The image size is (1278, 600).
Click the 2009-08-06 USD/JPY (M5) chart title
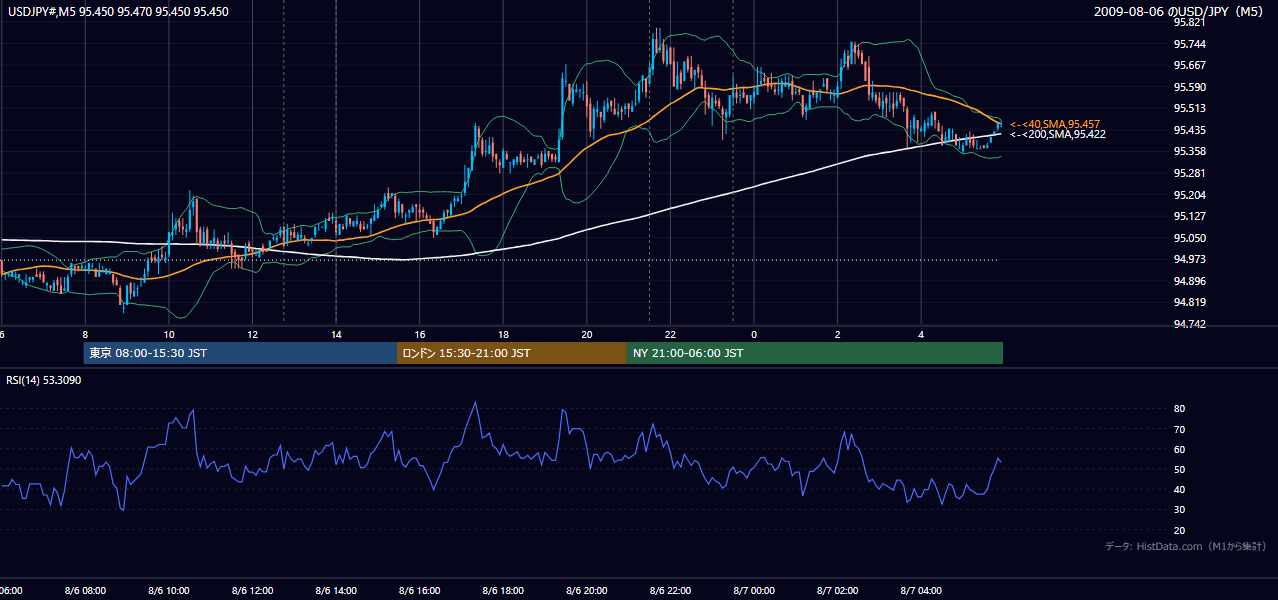point(1180,12)
